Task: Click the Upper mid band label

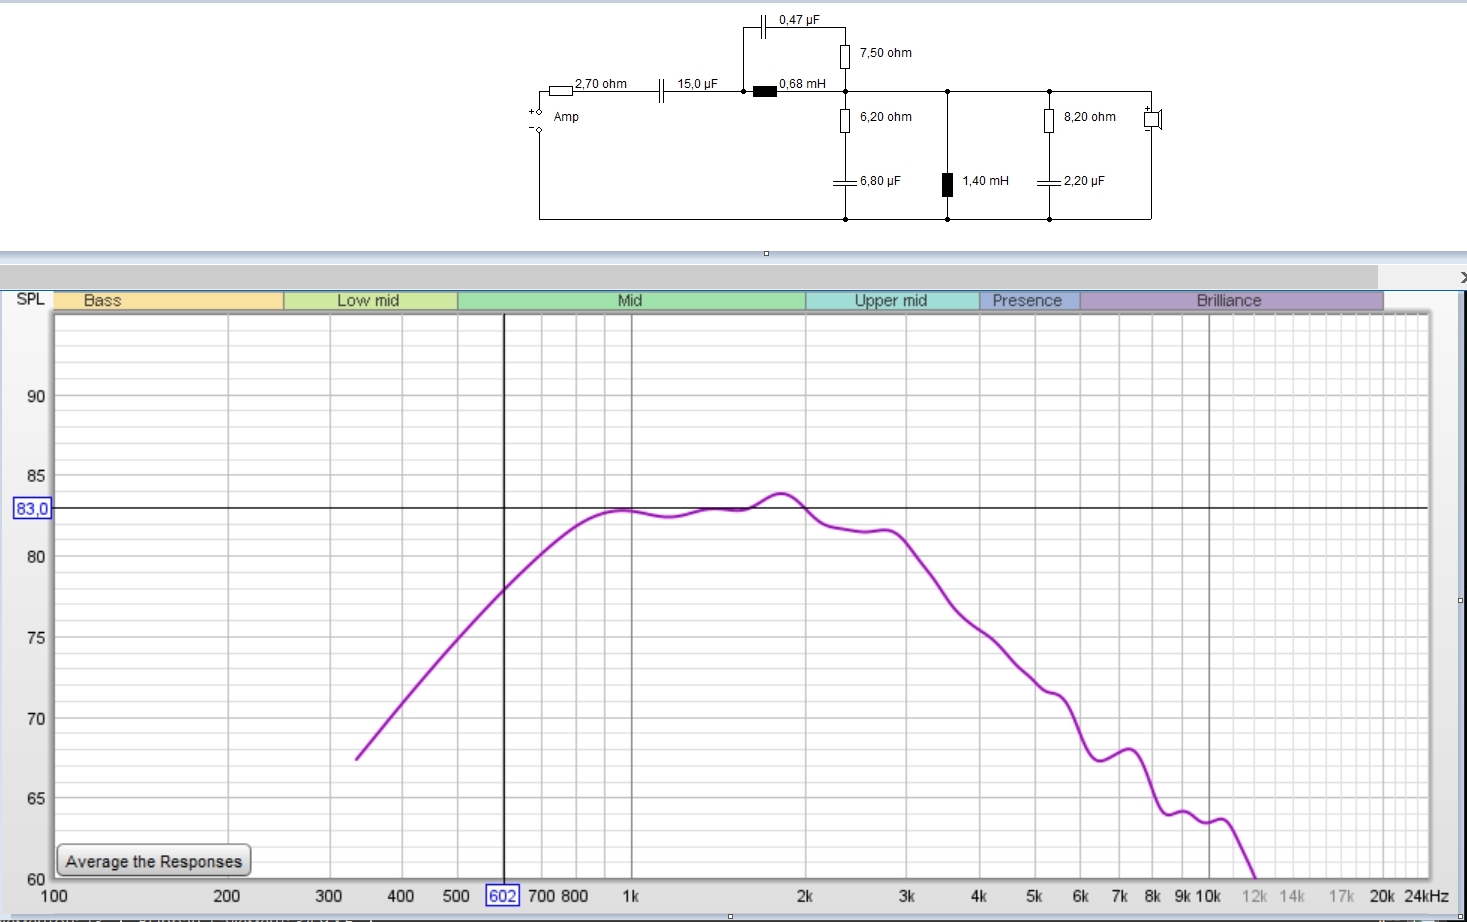Action: point(892,300)
